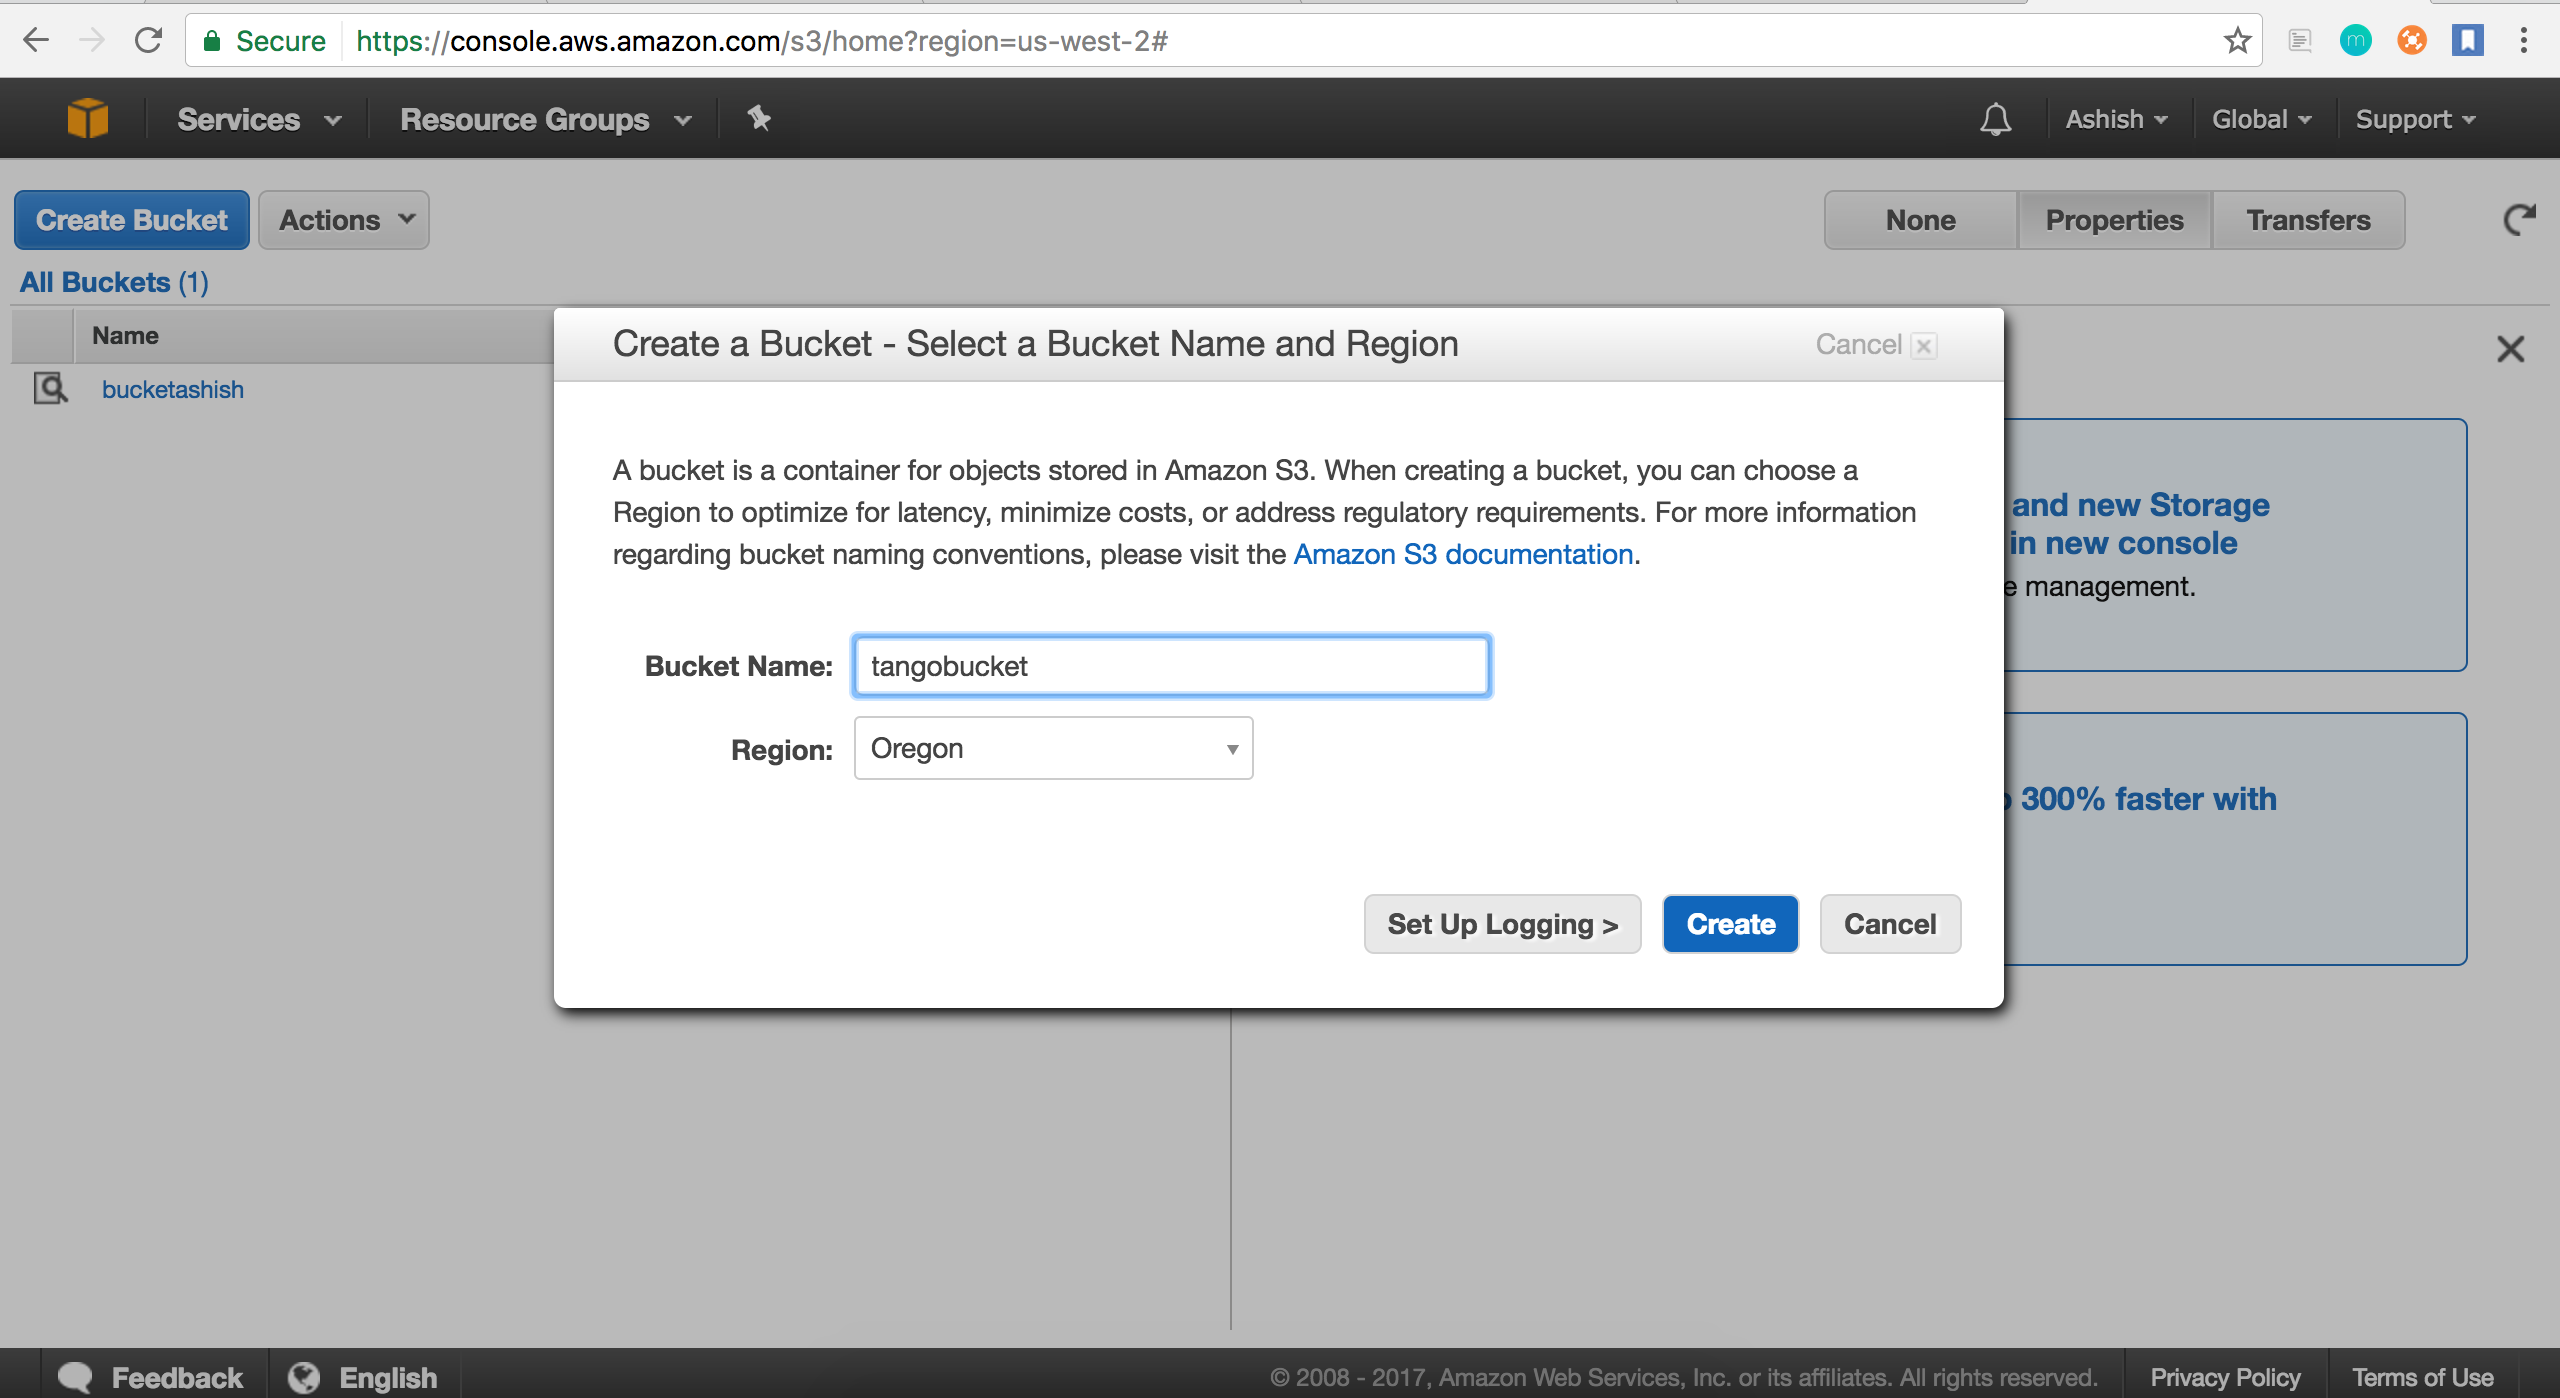Screen dimensions: 2560x1398
Task: Click the '300% faster with' announcement link
Action: 2140,799
